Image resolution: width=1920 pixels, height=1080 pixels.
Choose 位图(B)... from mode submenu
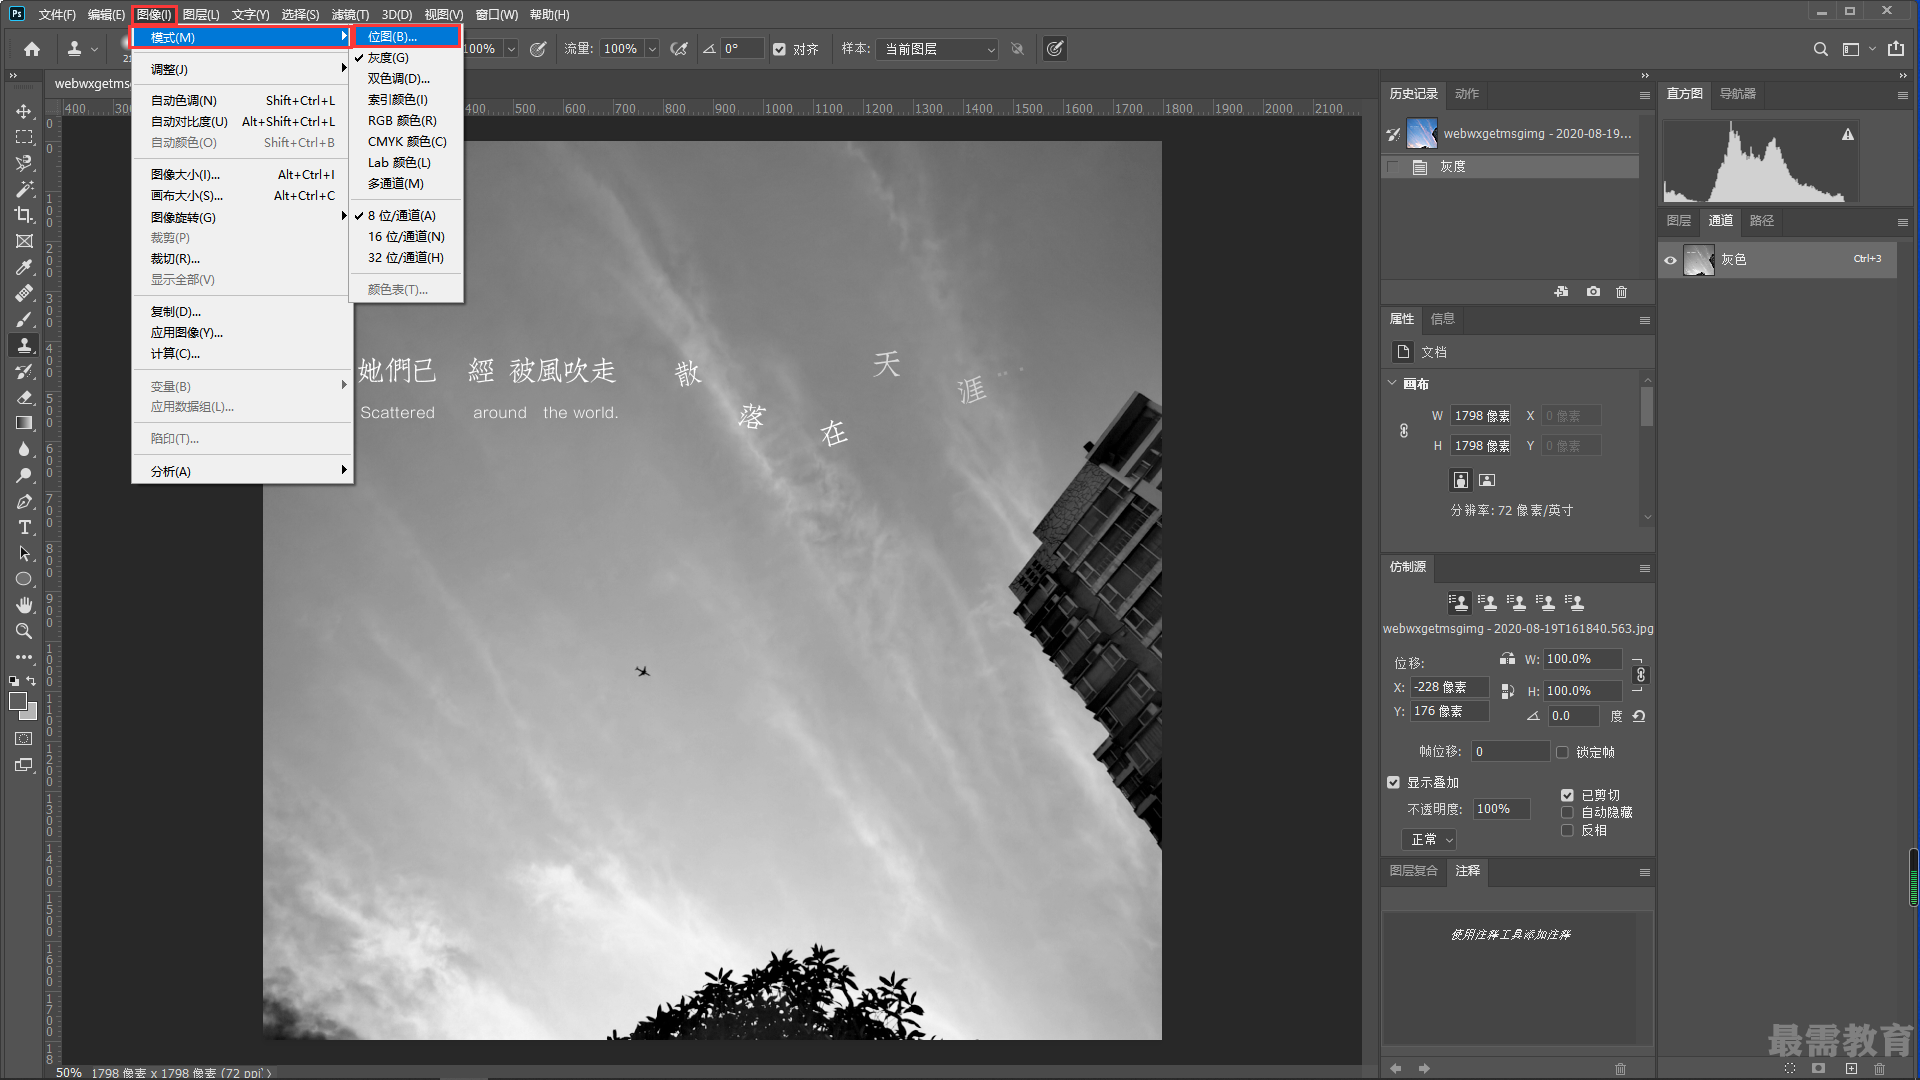(407, 36)
